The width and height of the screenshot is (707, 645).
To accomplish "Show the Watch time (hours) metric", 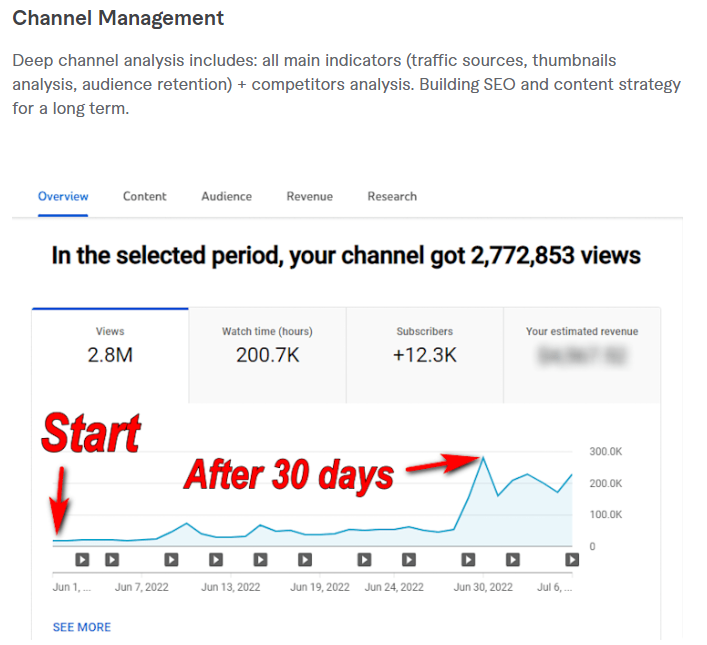I will pos(267,345).
